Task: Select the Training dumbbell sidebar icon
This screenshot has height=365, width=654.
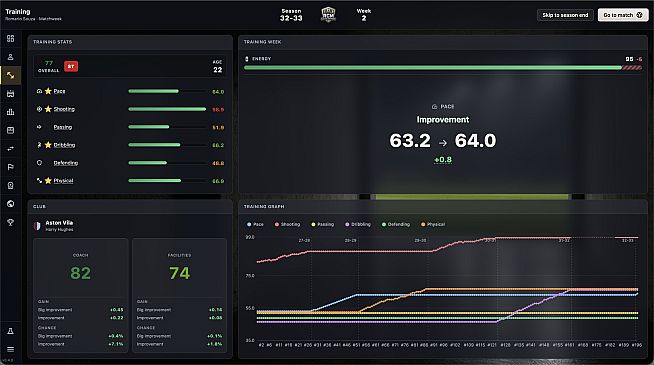Action: [10, 75]
